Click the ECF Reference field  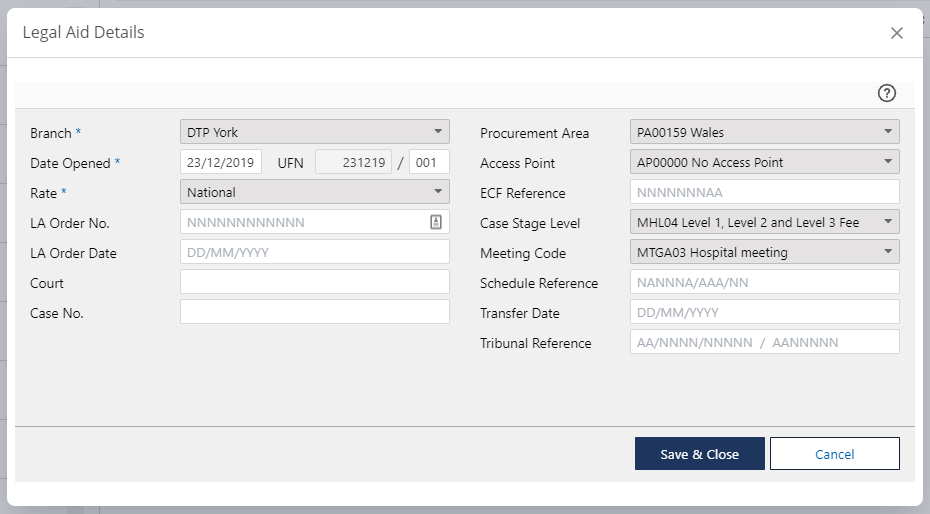[x=764, y=192]
